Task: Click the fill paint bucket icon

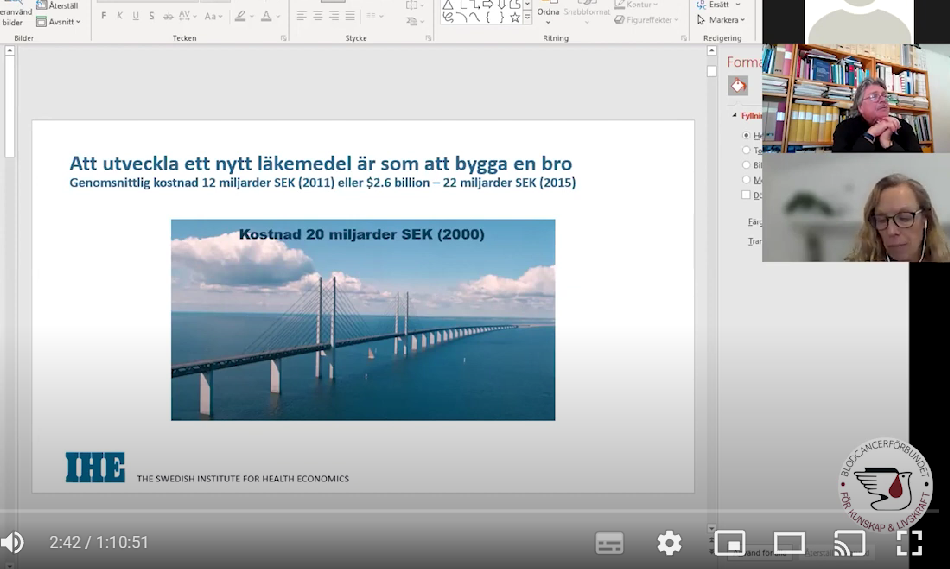Action: click(738, 87)
